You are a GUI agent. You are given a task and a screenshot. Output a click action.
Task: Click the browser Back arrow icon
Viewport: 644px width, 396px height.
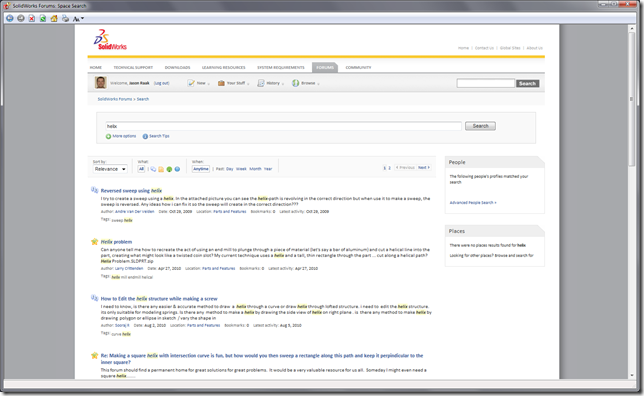10,18
